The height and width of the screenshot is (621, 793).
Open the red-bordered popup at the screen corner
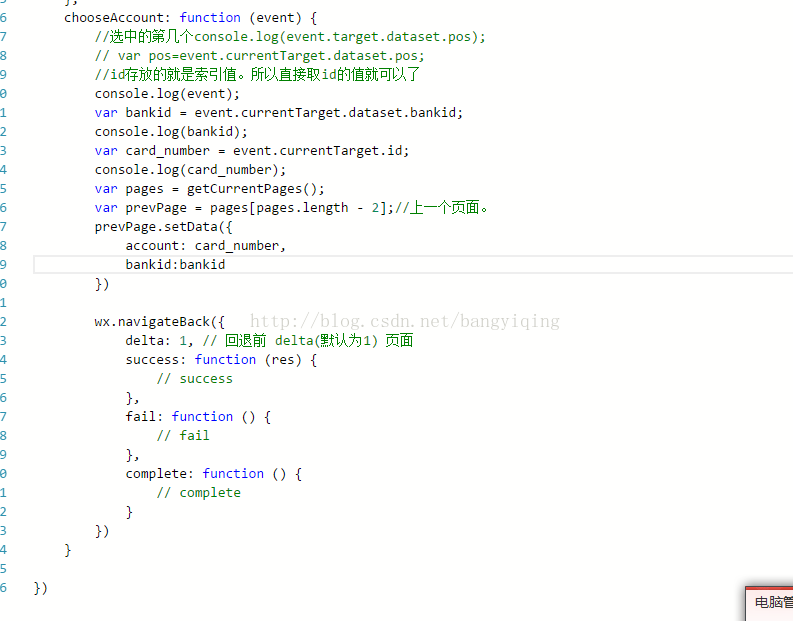769,604
